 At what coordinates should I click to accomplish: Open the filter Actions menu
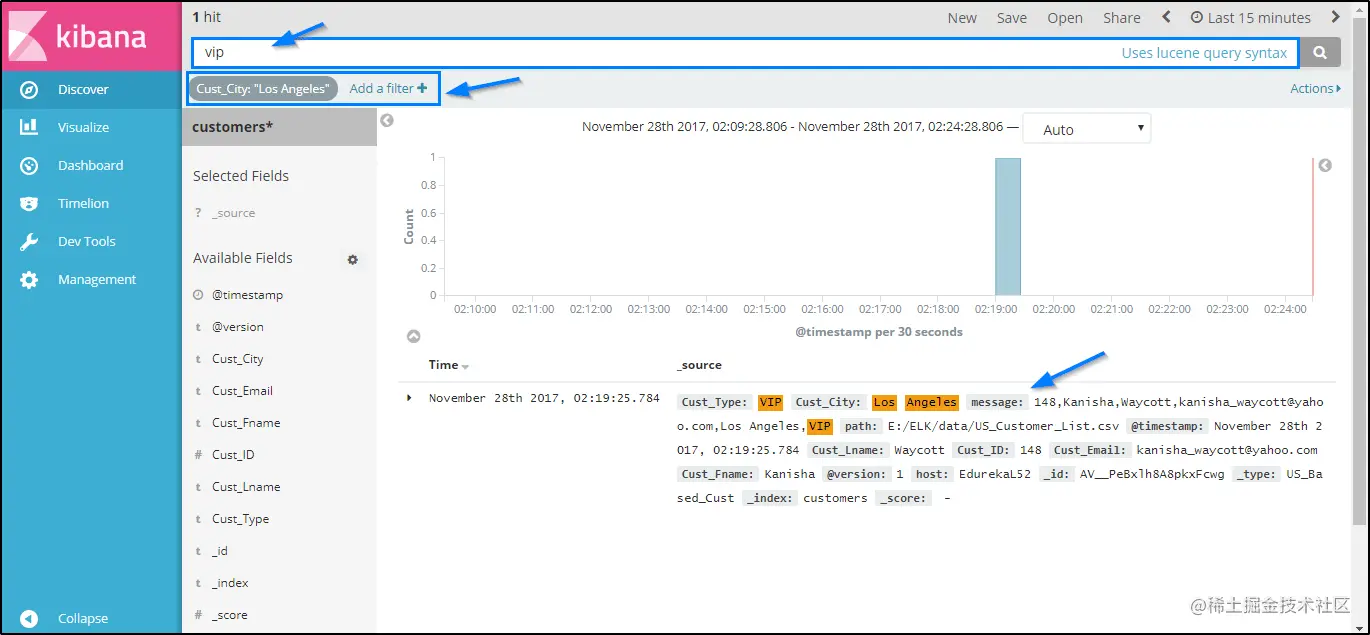point(1314,89)
